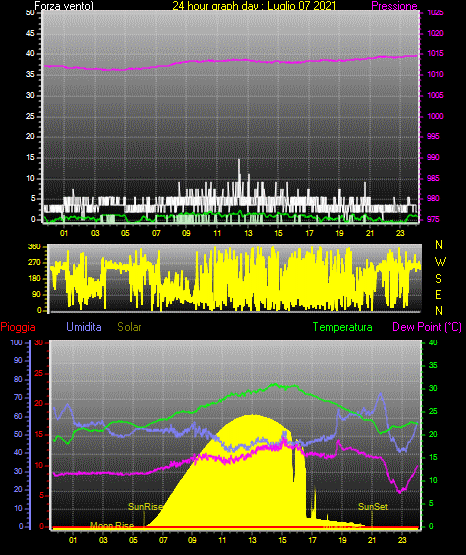Click the 100 humidity axis value
This screenshot has height=555, width=466.
16,342
